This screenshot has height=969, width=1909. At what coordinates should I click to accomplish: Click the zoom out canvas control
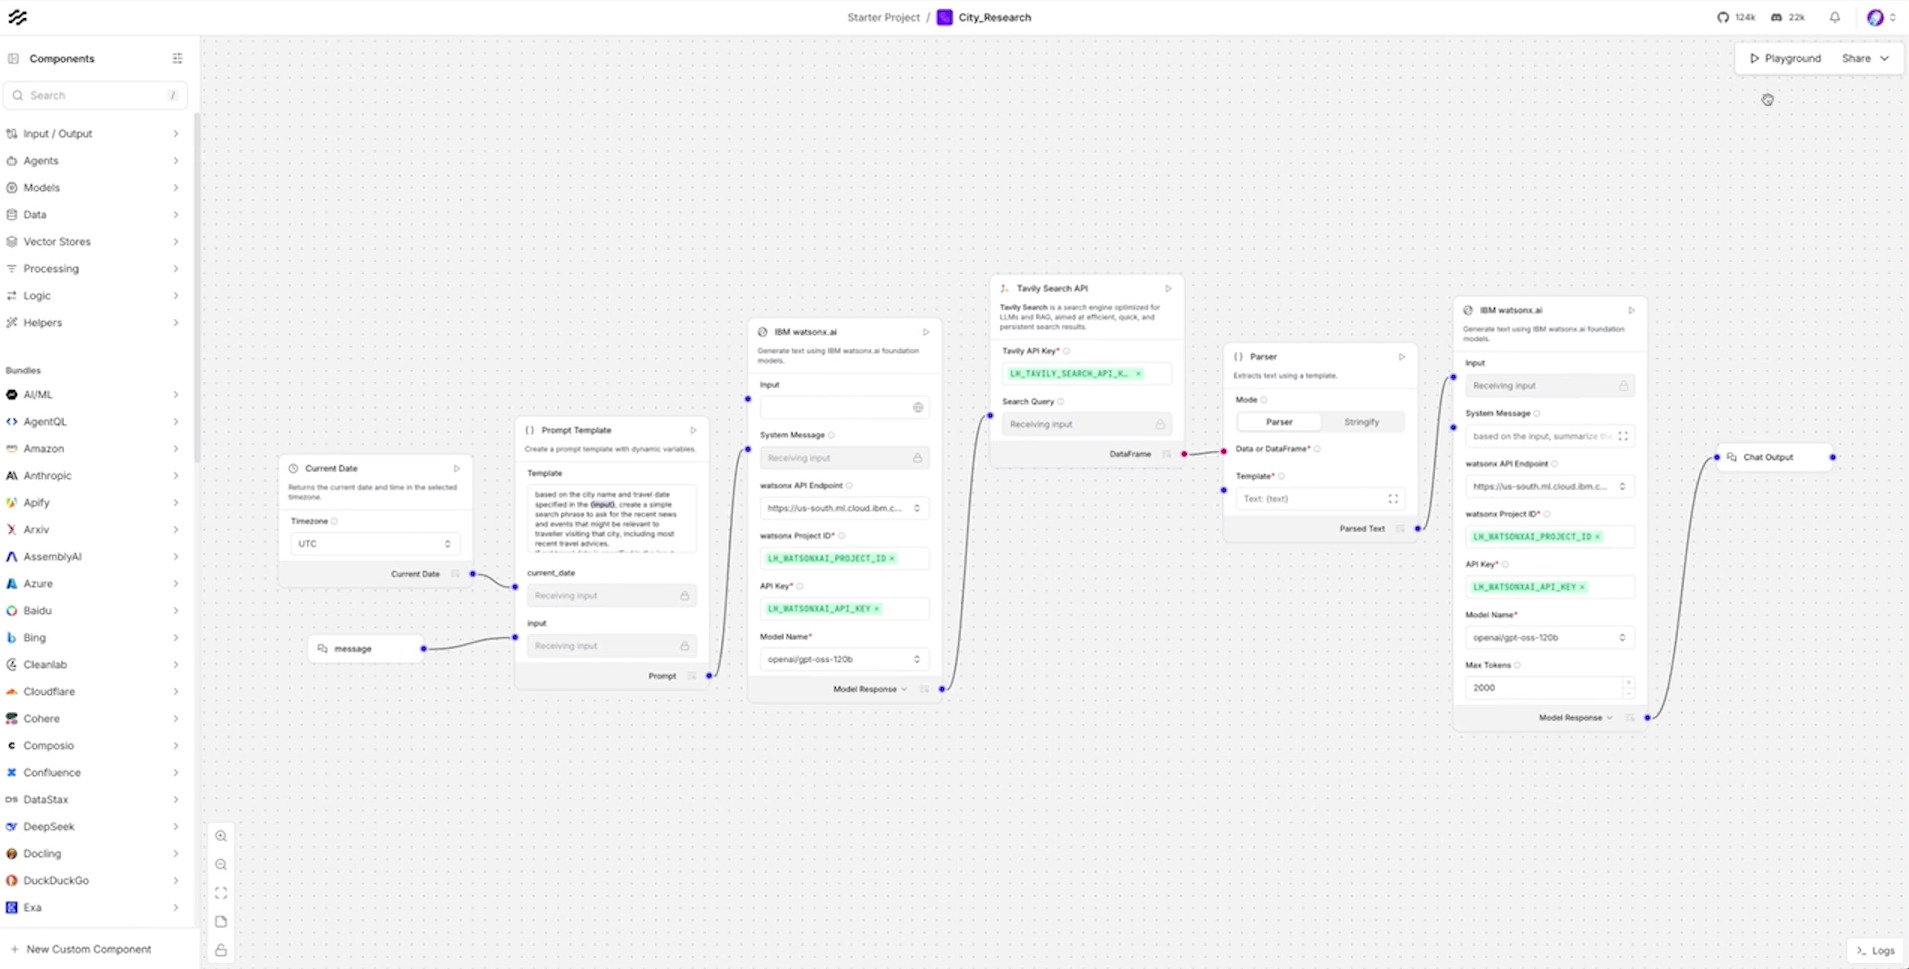[x=221, y=865]
